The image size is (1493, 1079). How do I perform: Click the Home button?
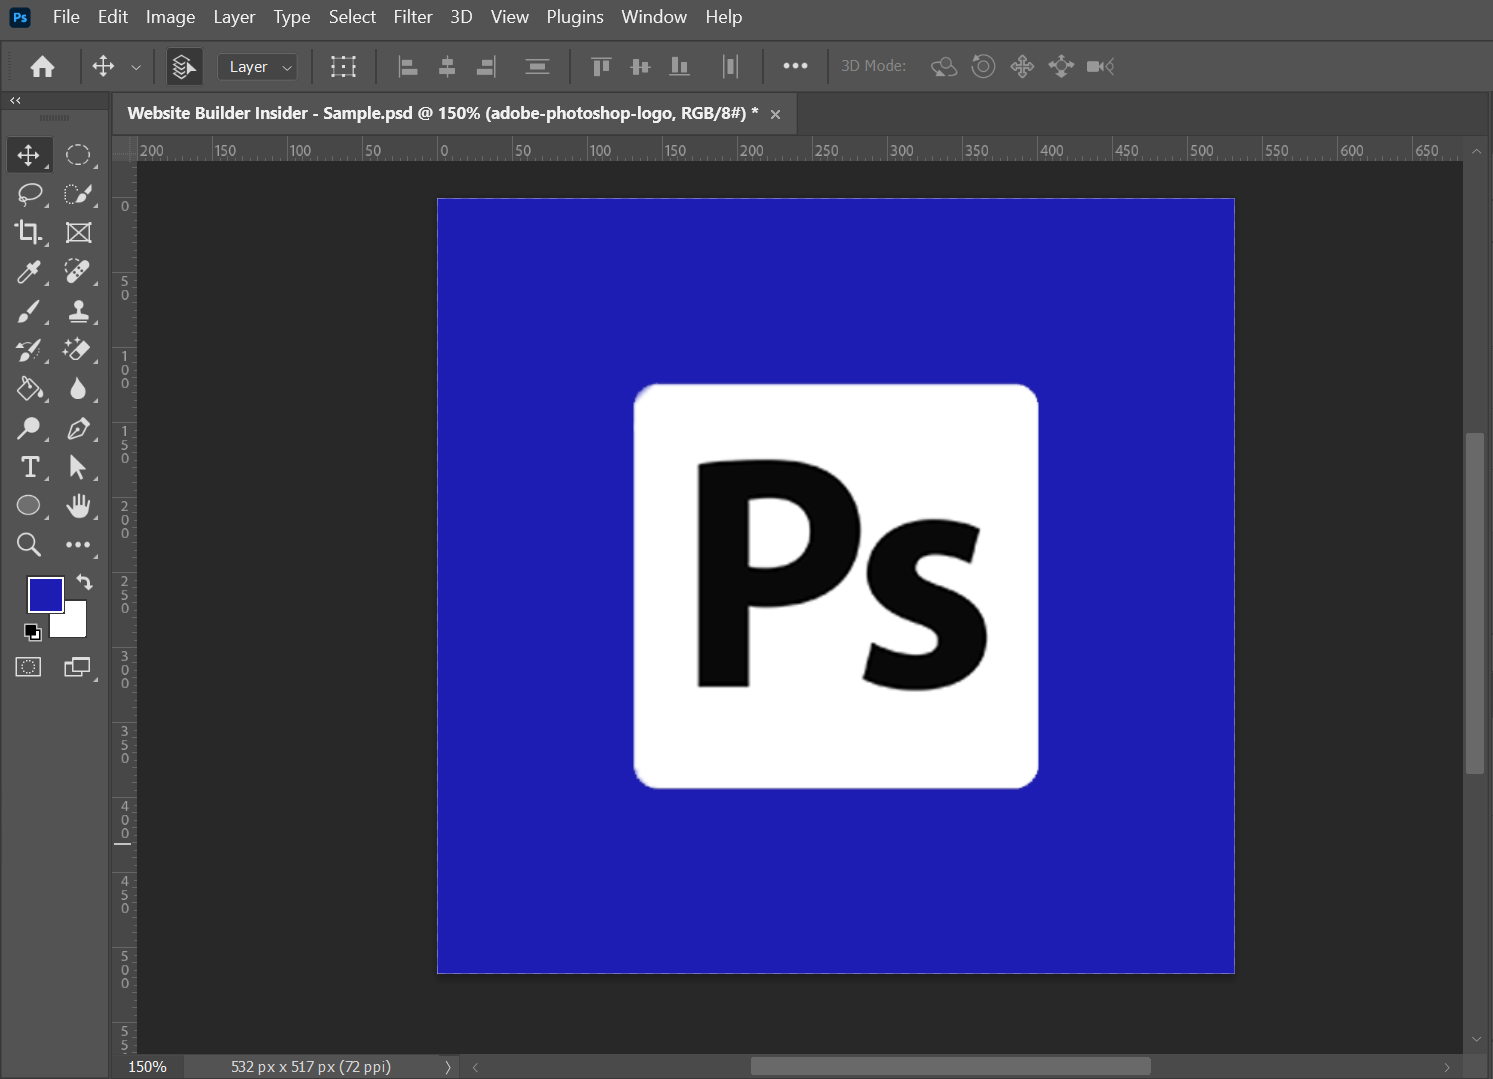(x=42, y=67)
